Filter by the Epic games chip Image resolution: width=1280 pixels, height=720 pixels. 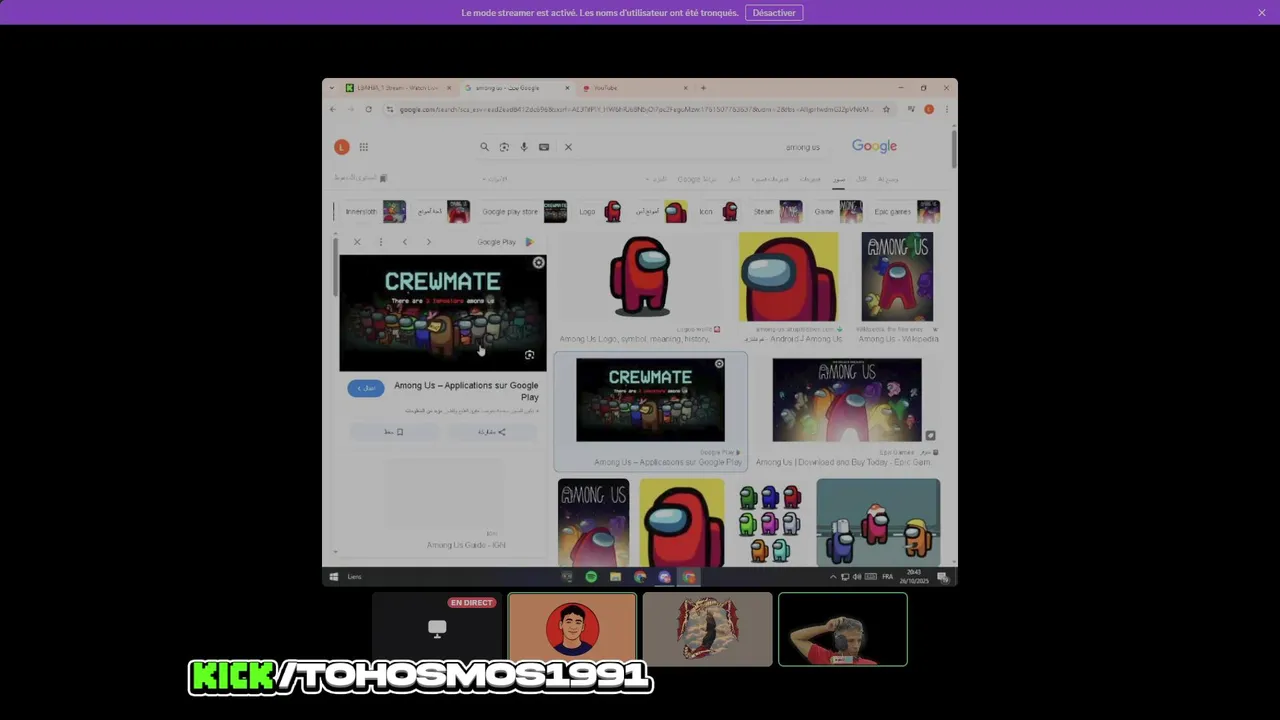click(906, 212)
